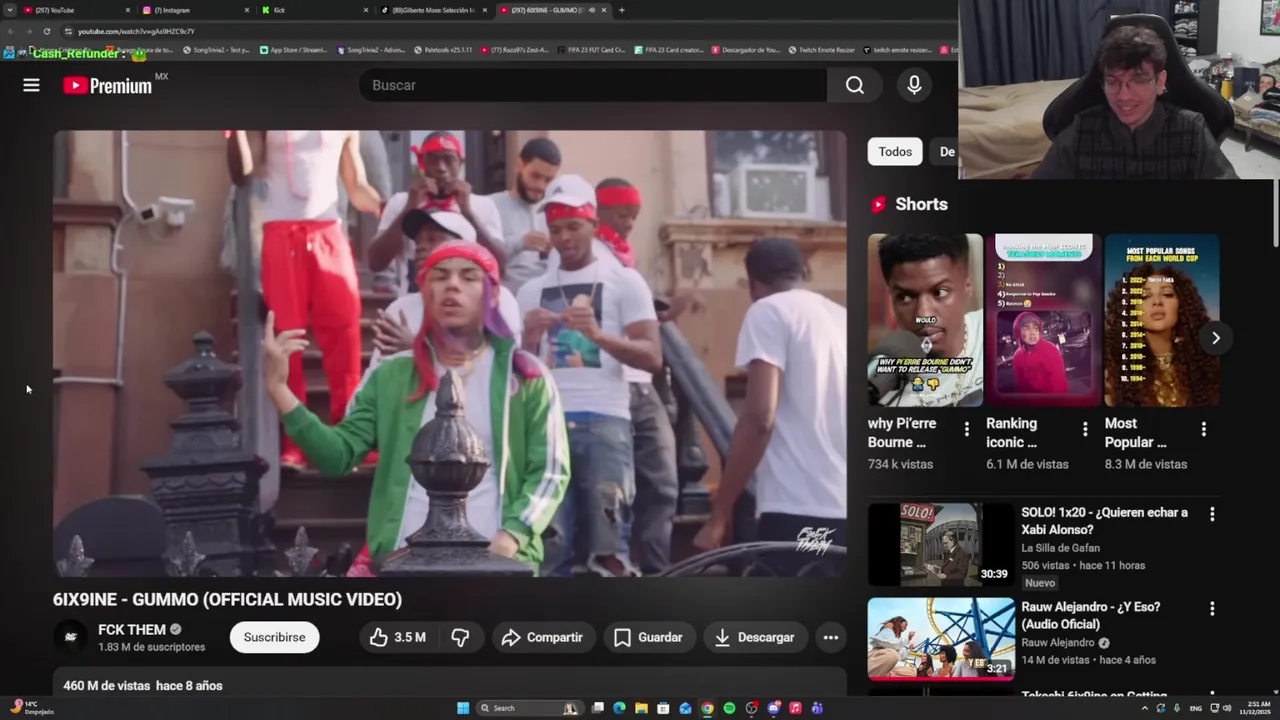Play the 'Most Popular' World Cup short
This screenshot has width=1280, height=720.
(x=1162, y=320)
